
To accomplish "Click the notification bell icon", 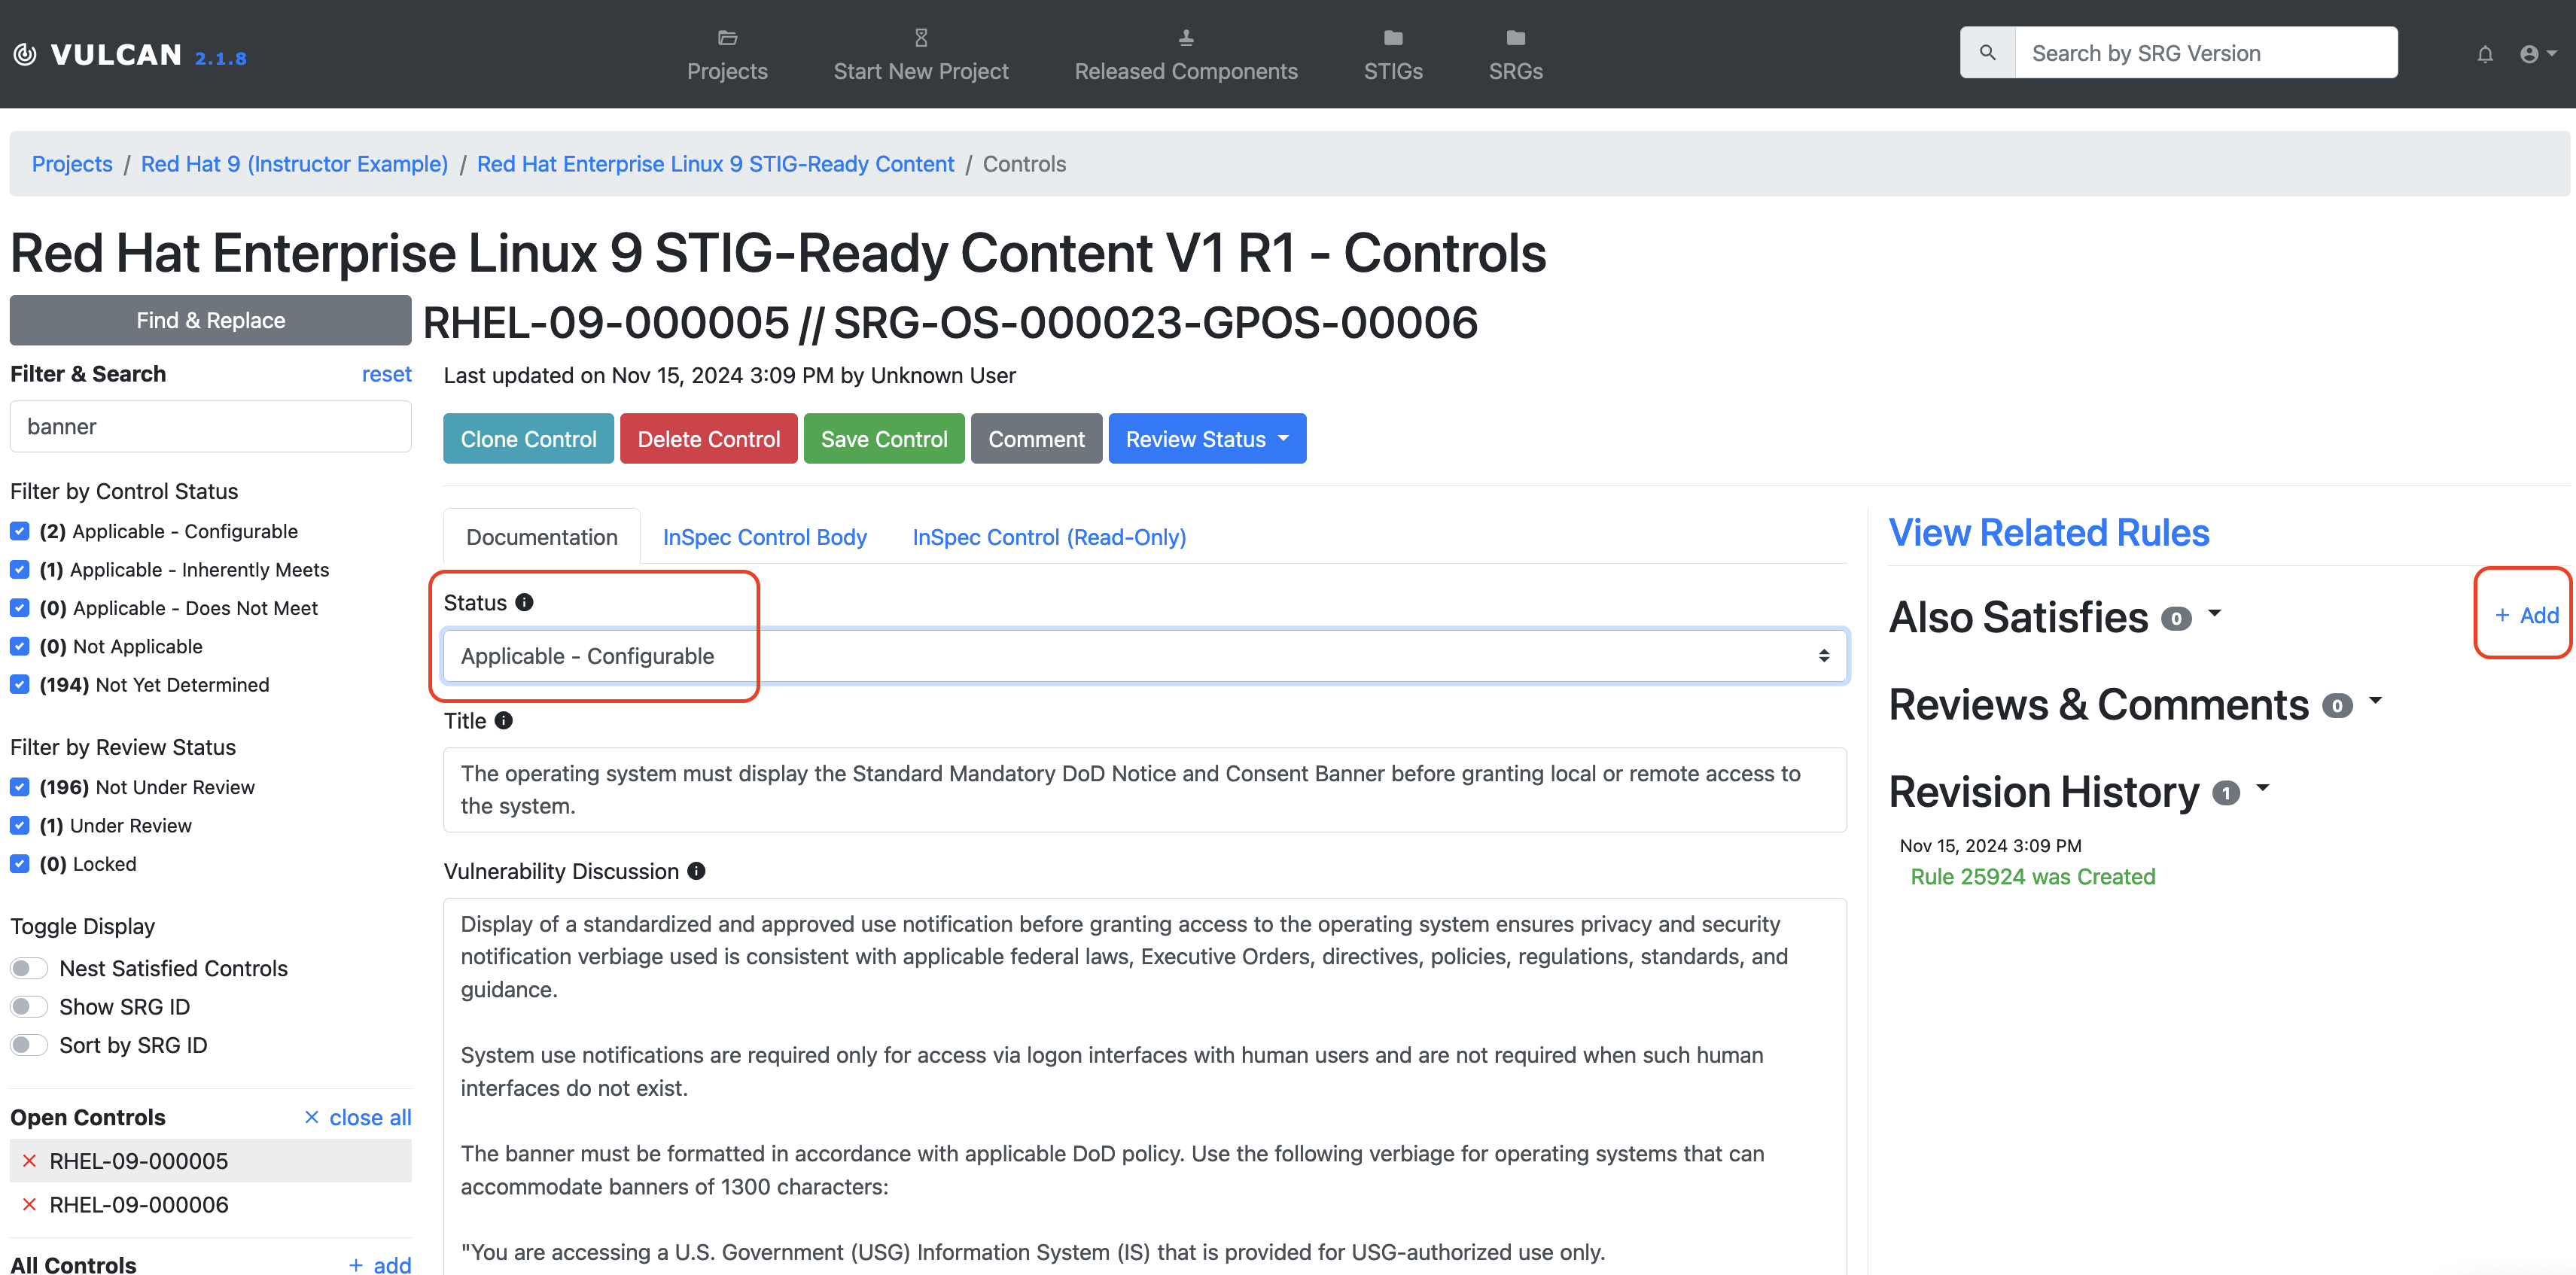I will point(2484,54).
